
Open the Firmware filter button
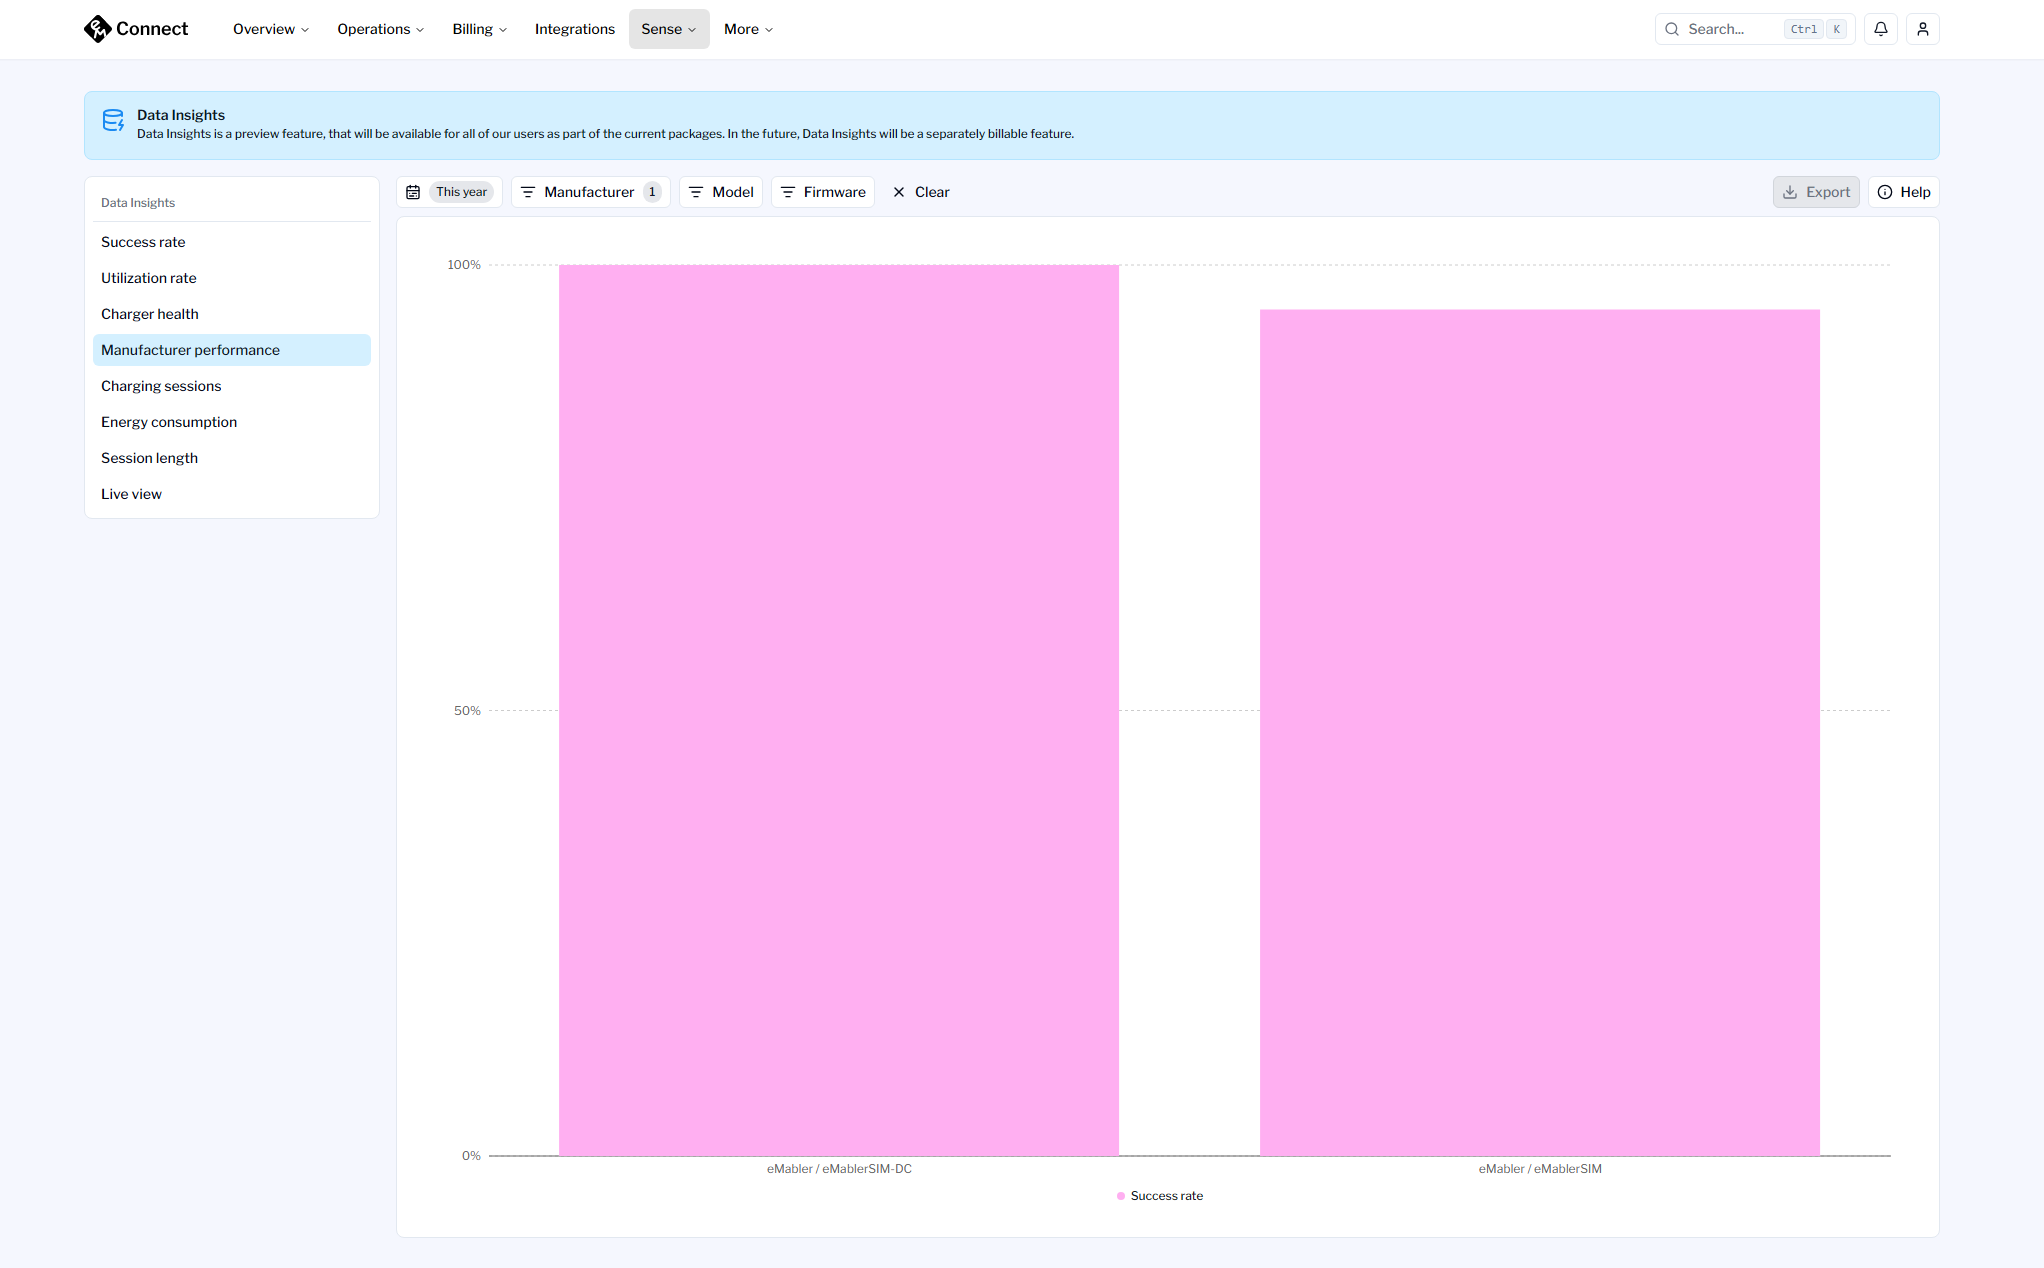point(823,192)
